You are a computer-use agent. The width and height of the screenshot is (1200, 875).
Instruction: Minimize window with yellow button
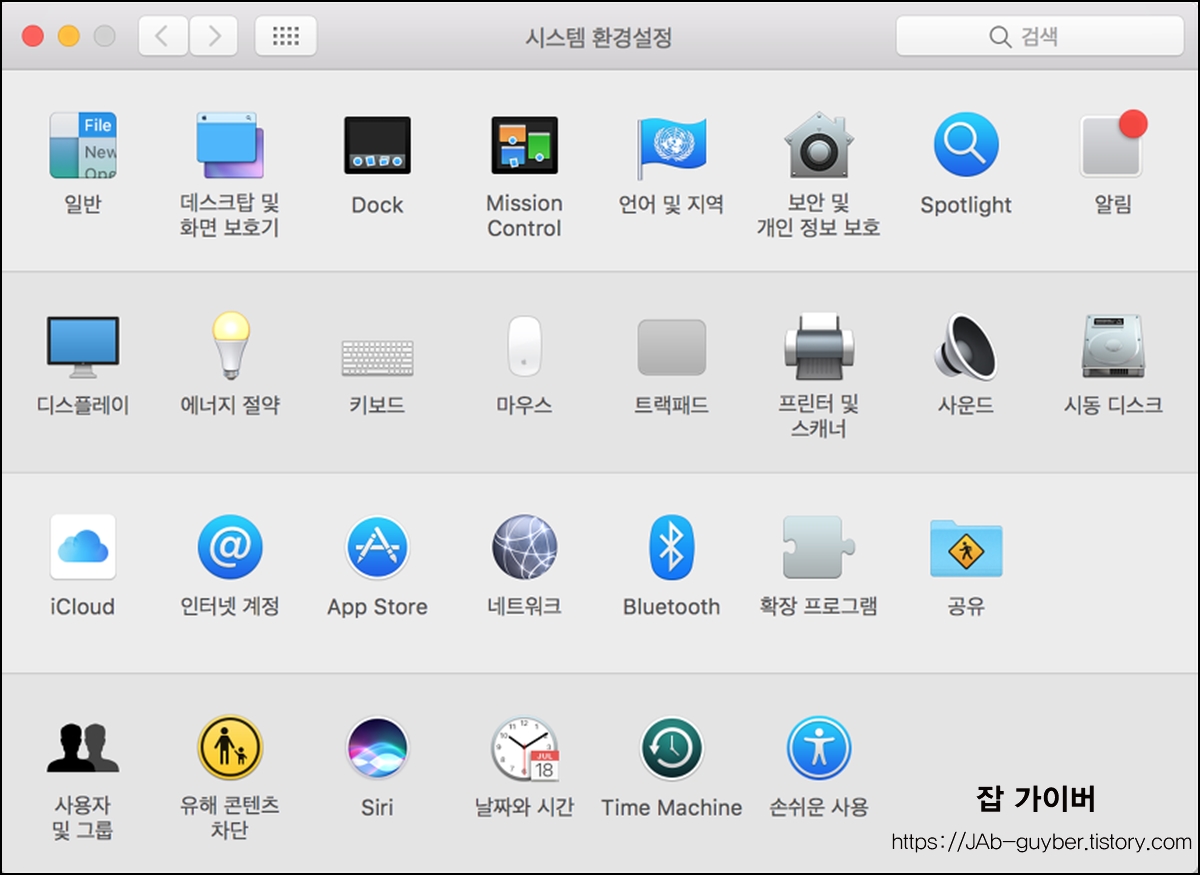(69, 37)
